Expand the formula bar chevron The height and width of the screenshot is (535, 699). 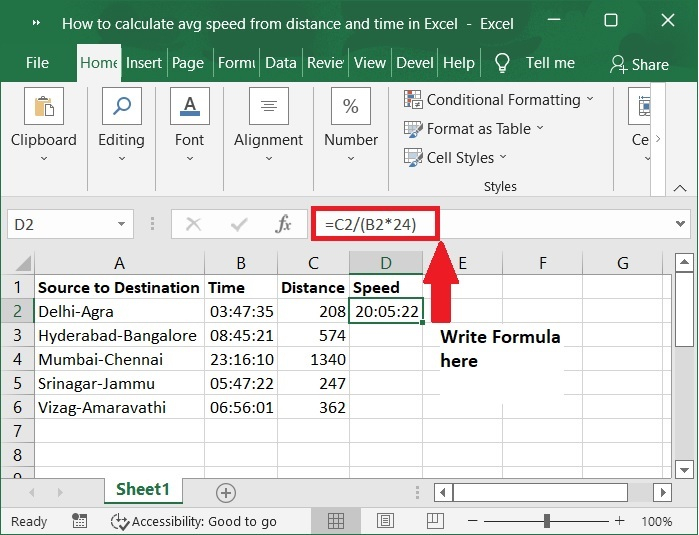[x=681, y=224]
